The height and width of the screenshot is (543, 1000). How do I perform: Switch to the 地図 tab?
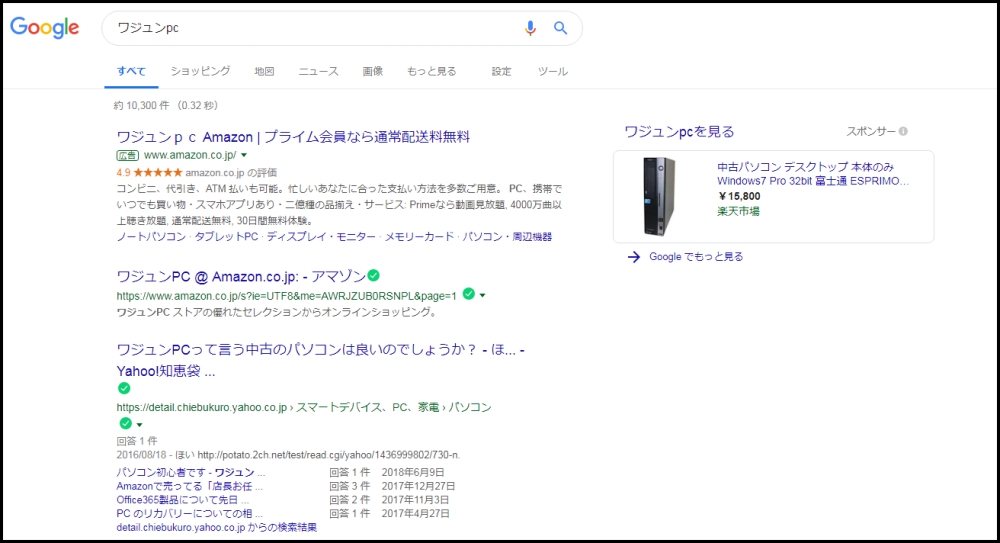264,71
